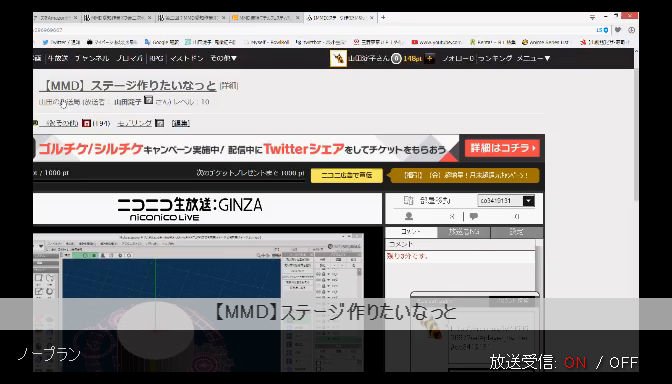Open the co3410131 community dropdown

coord(506,201)
